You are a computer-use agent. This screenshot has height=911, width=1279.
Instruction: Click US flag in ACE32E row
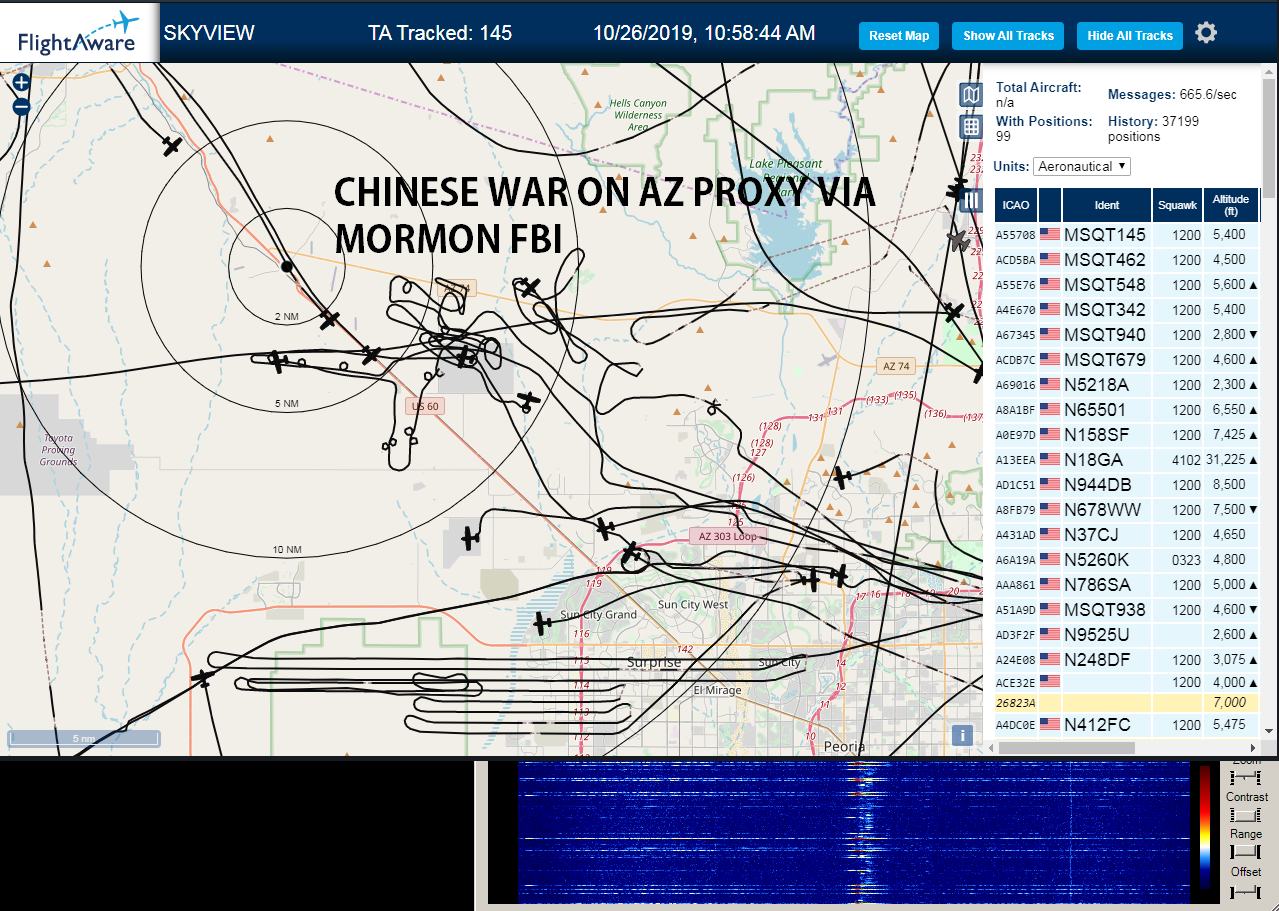(x=1050, y=682)
